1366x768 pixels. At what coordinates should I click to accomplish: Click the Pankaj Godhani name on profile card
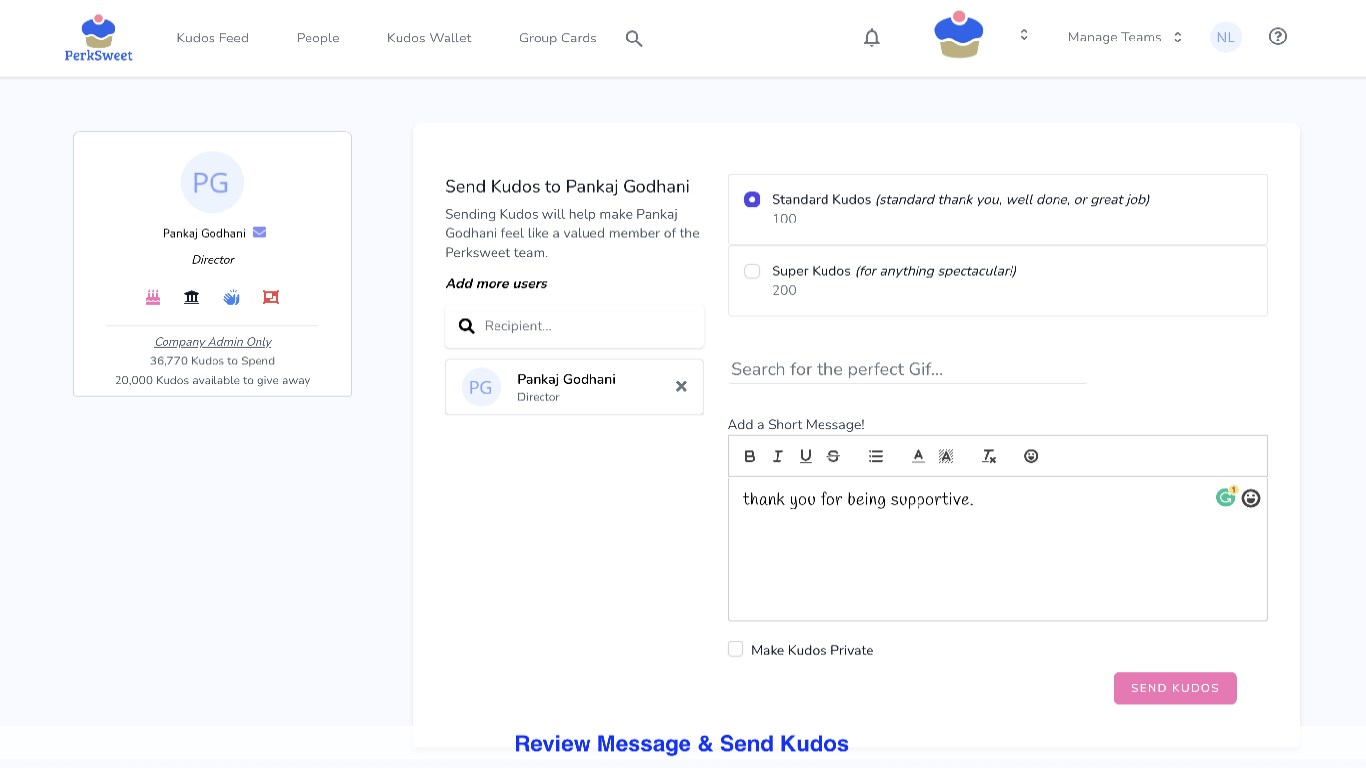[x=204, y=233]
